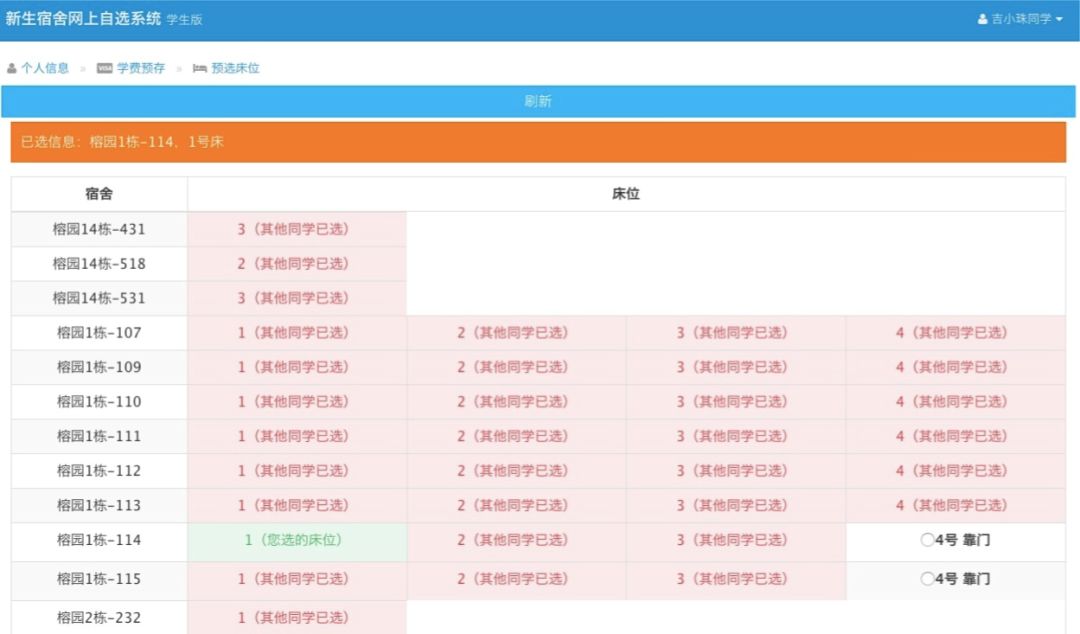This screenshot has width=1080, height=634.
Task: Click dormitory cell 榕园1栋-112
Action: coord(99,471)
